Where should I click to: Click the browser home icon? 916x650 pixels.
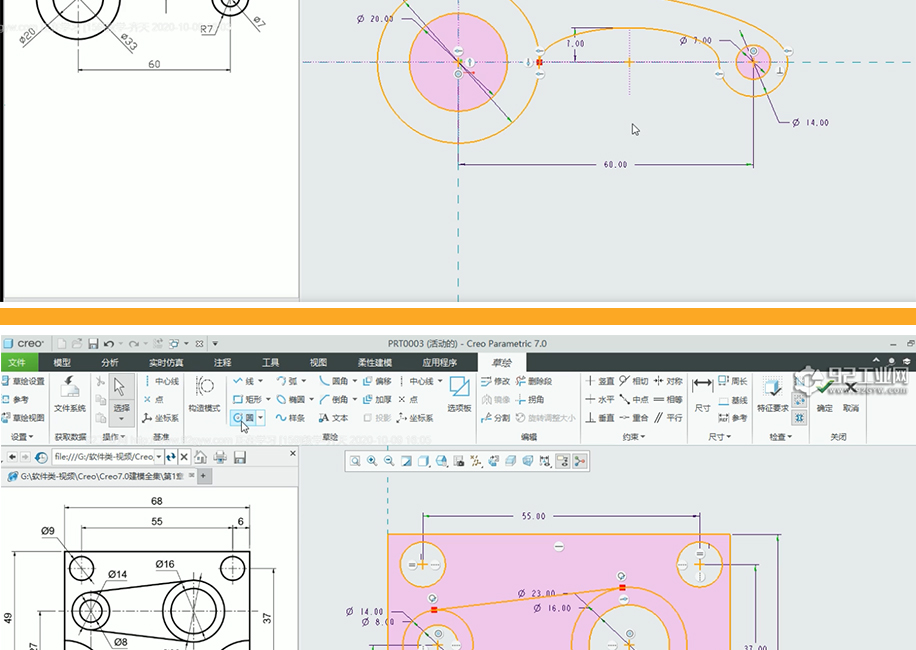point(200,457)
